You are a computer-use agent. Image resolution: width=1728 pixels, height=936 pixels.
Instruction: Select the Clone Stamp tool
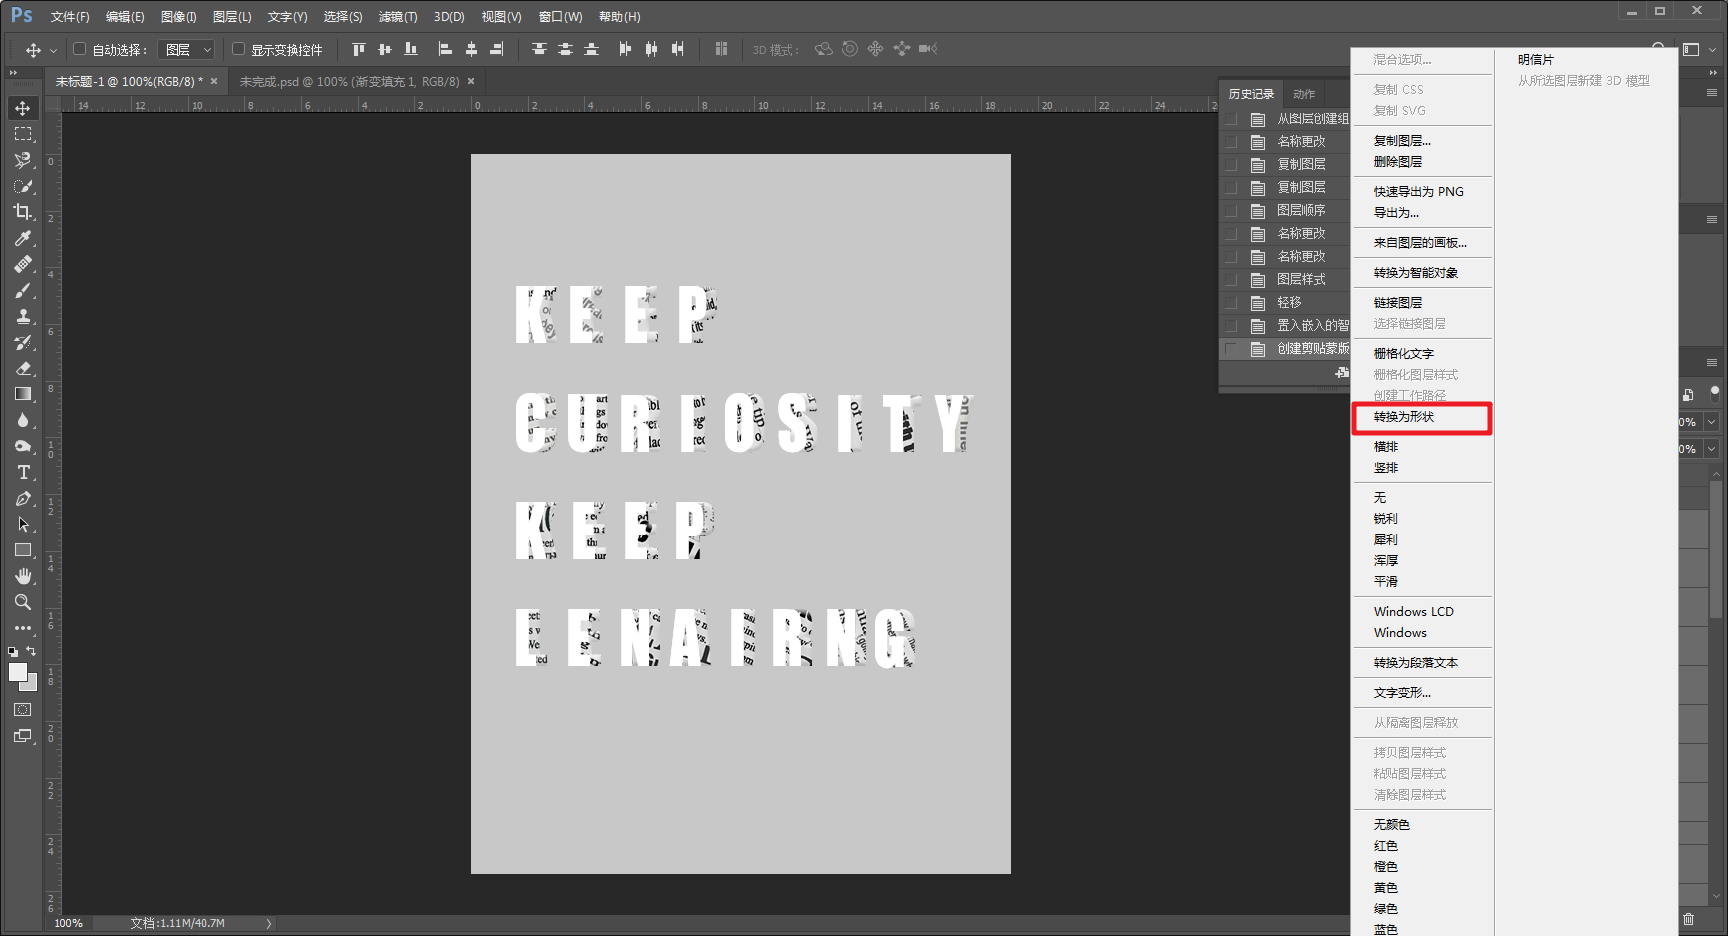coord(23,316)
